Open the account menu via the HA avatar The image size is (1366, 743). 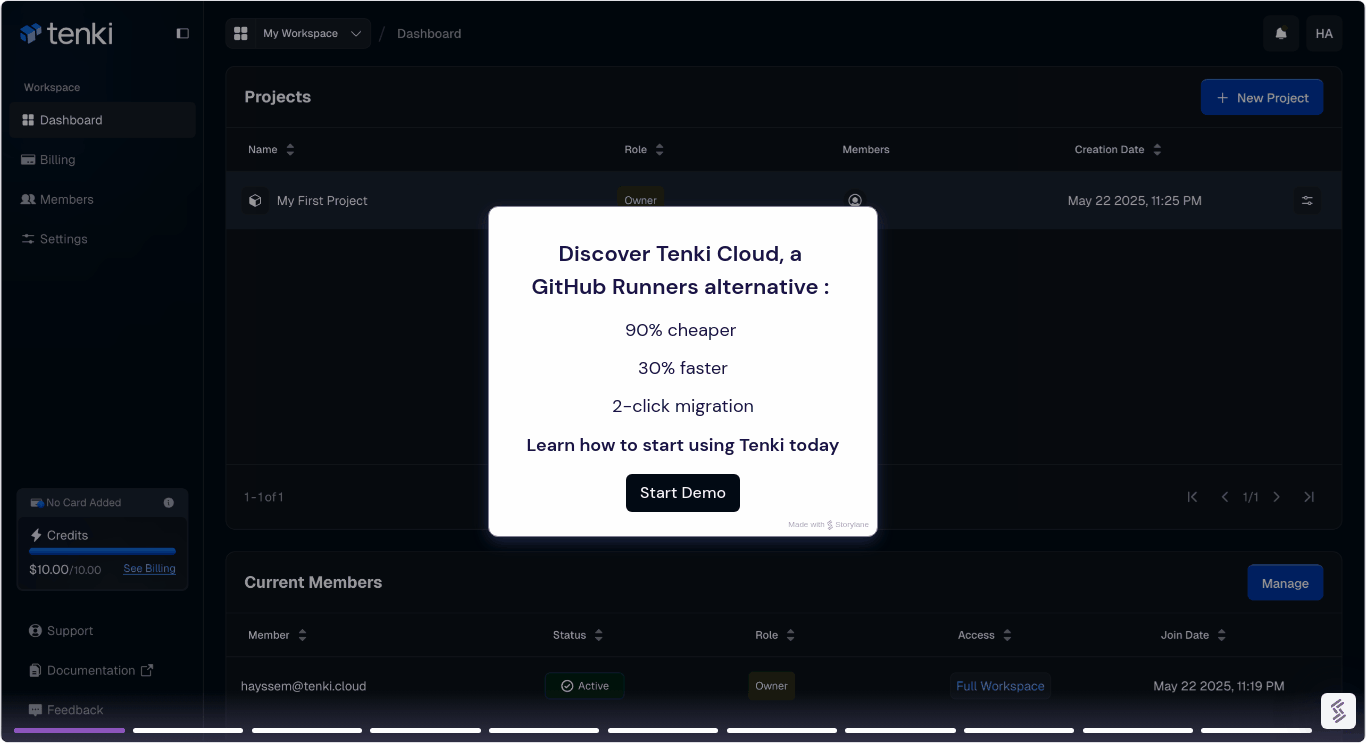click(x=1323, y=33)
